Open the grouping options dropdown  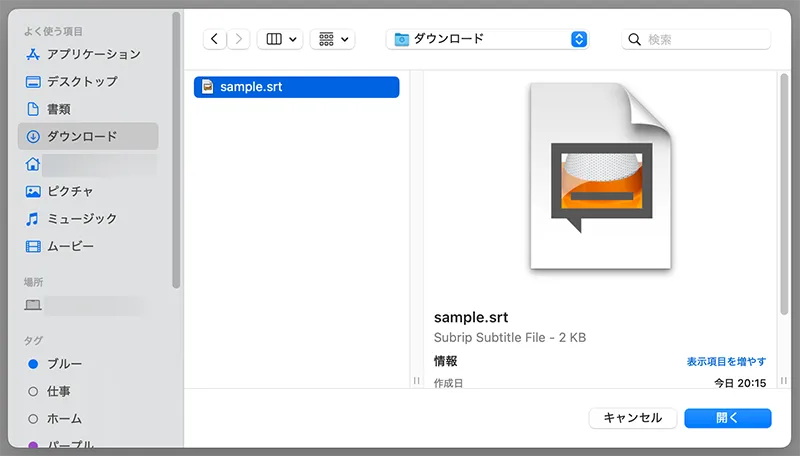click(x=333, y=39)
